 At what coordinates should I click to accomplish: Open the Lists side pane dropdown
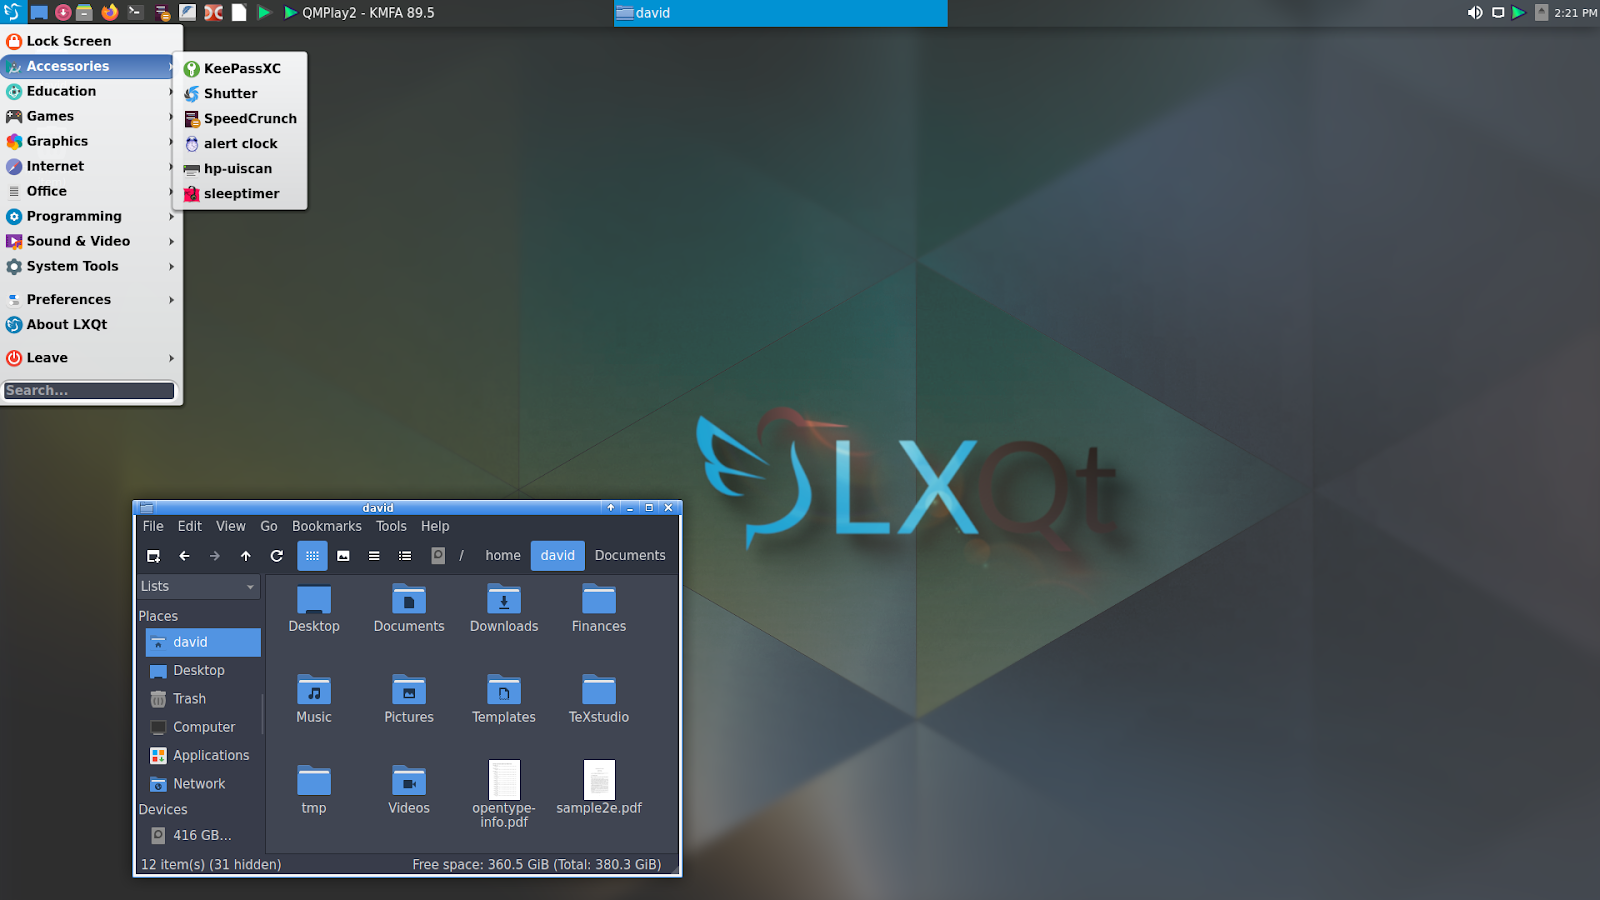[x=198, y=587]
